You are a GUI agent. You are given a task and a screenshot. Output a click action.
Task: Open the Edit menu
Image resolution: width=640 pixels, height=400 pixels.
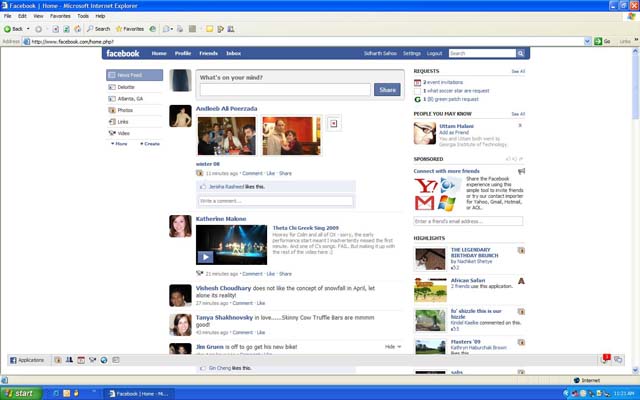pos(22,16)
